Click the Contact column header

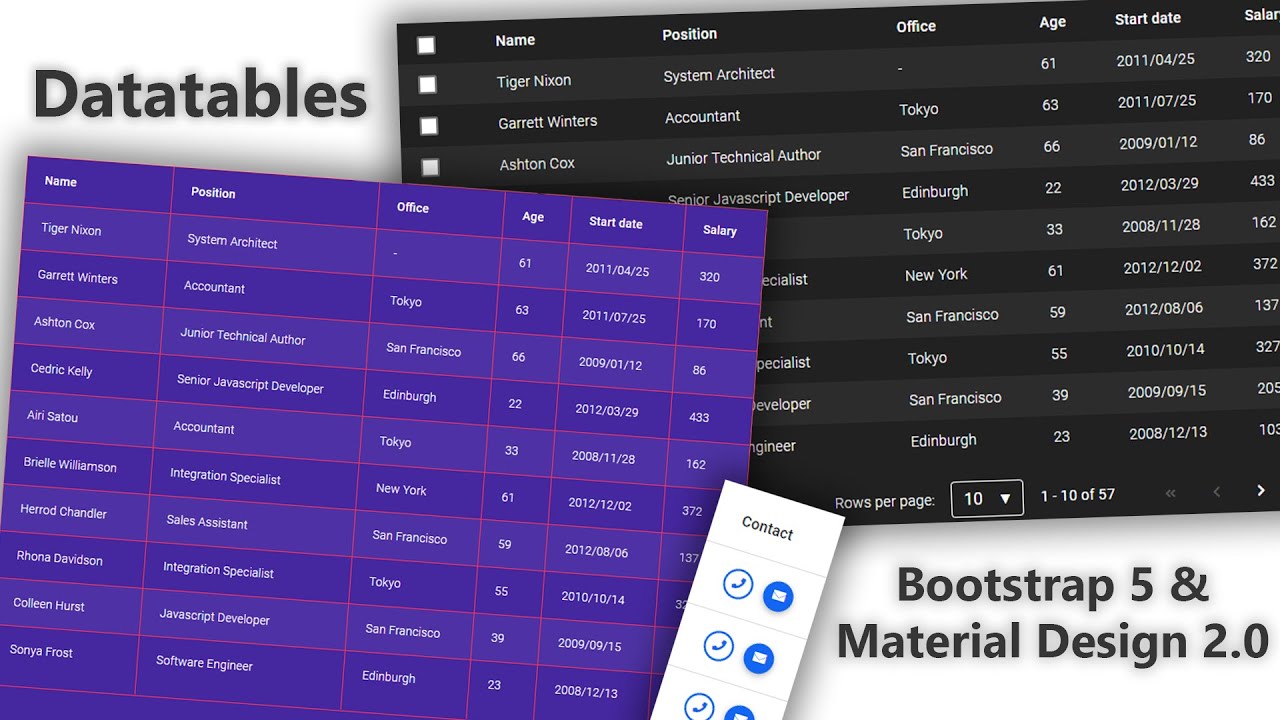[767, 528]
